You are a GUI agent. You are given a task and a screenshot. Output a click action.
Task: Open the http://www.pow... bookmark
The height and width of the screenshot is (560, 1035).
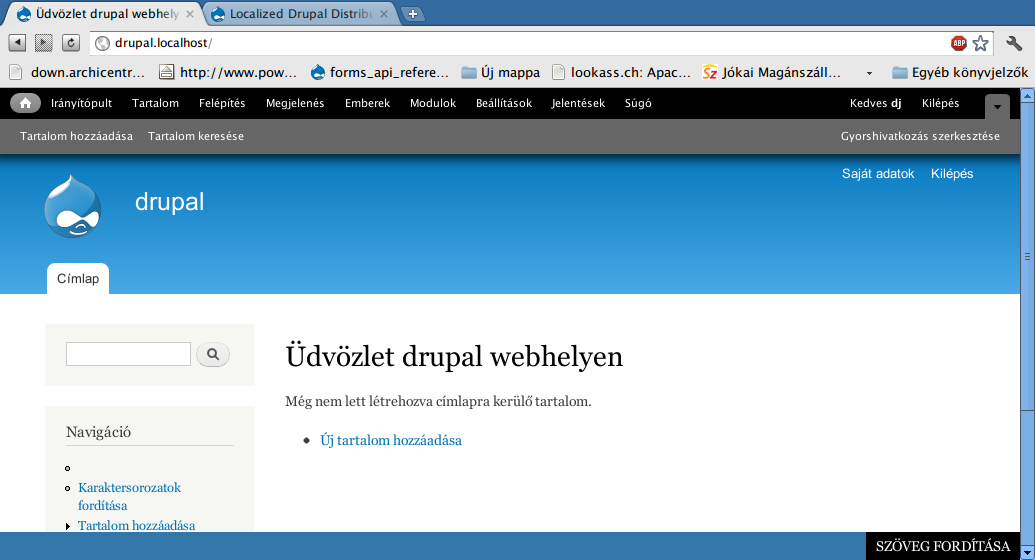(228, 73)
